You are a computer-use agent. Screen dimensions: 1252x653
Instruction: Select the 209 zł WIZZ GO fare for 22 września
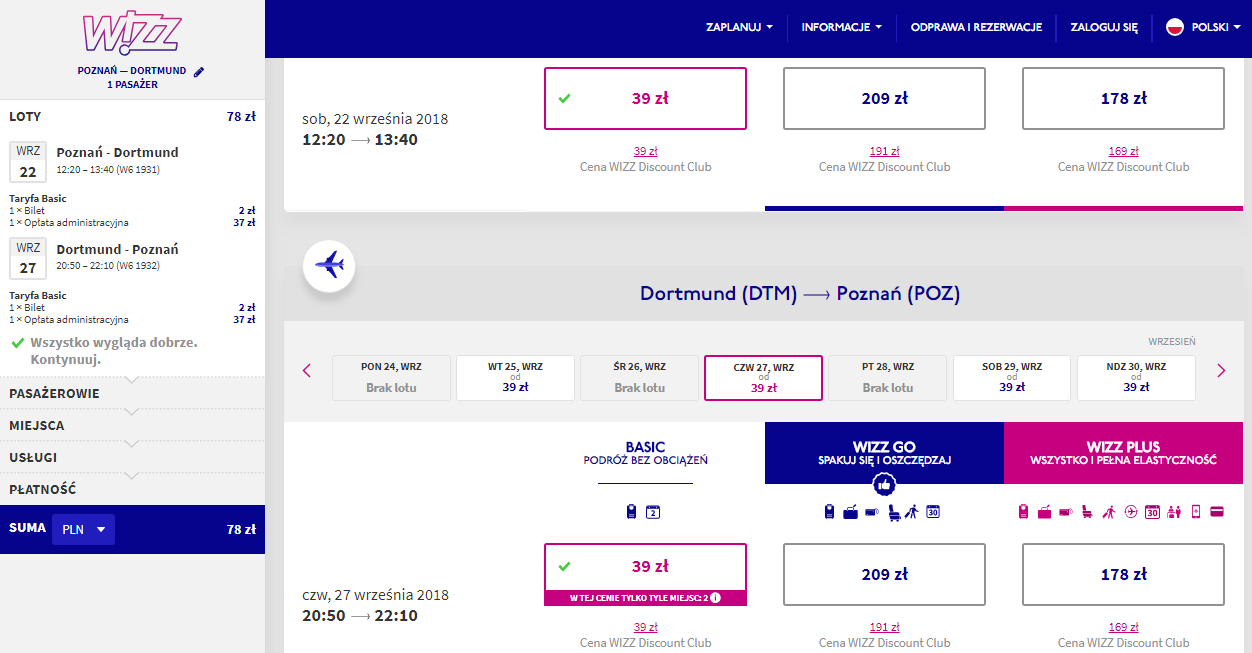click(884, 98)
